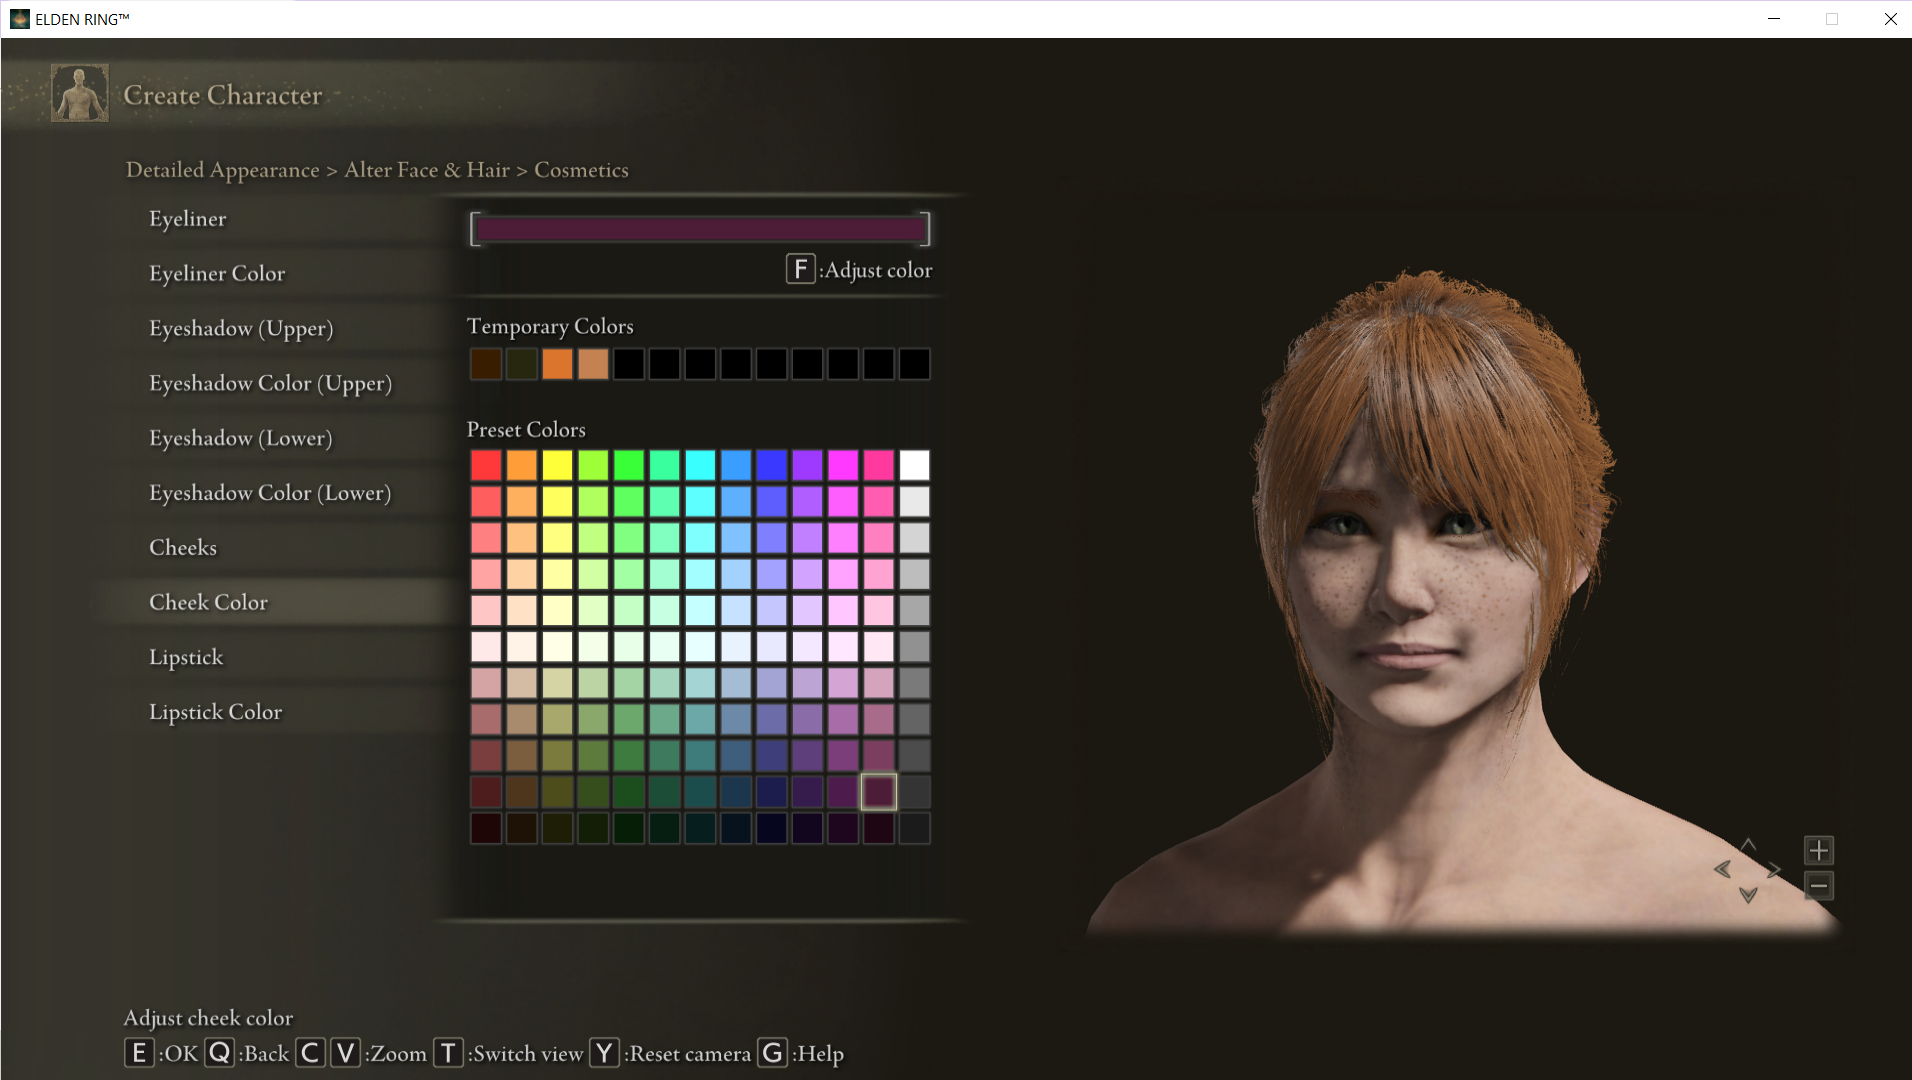Click the camera pan left arrow
Image resolution: width=1912 pixels, height=1080 pixels.
[1722, 869]
